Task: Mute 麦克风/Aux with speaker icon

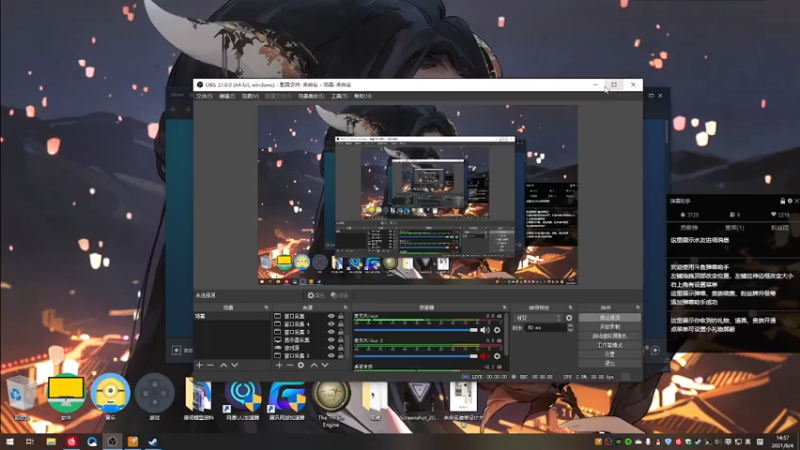Action: [x=485, y=330]
